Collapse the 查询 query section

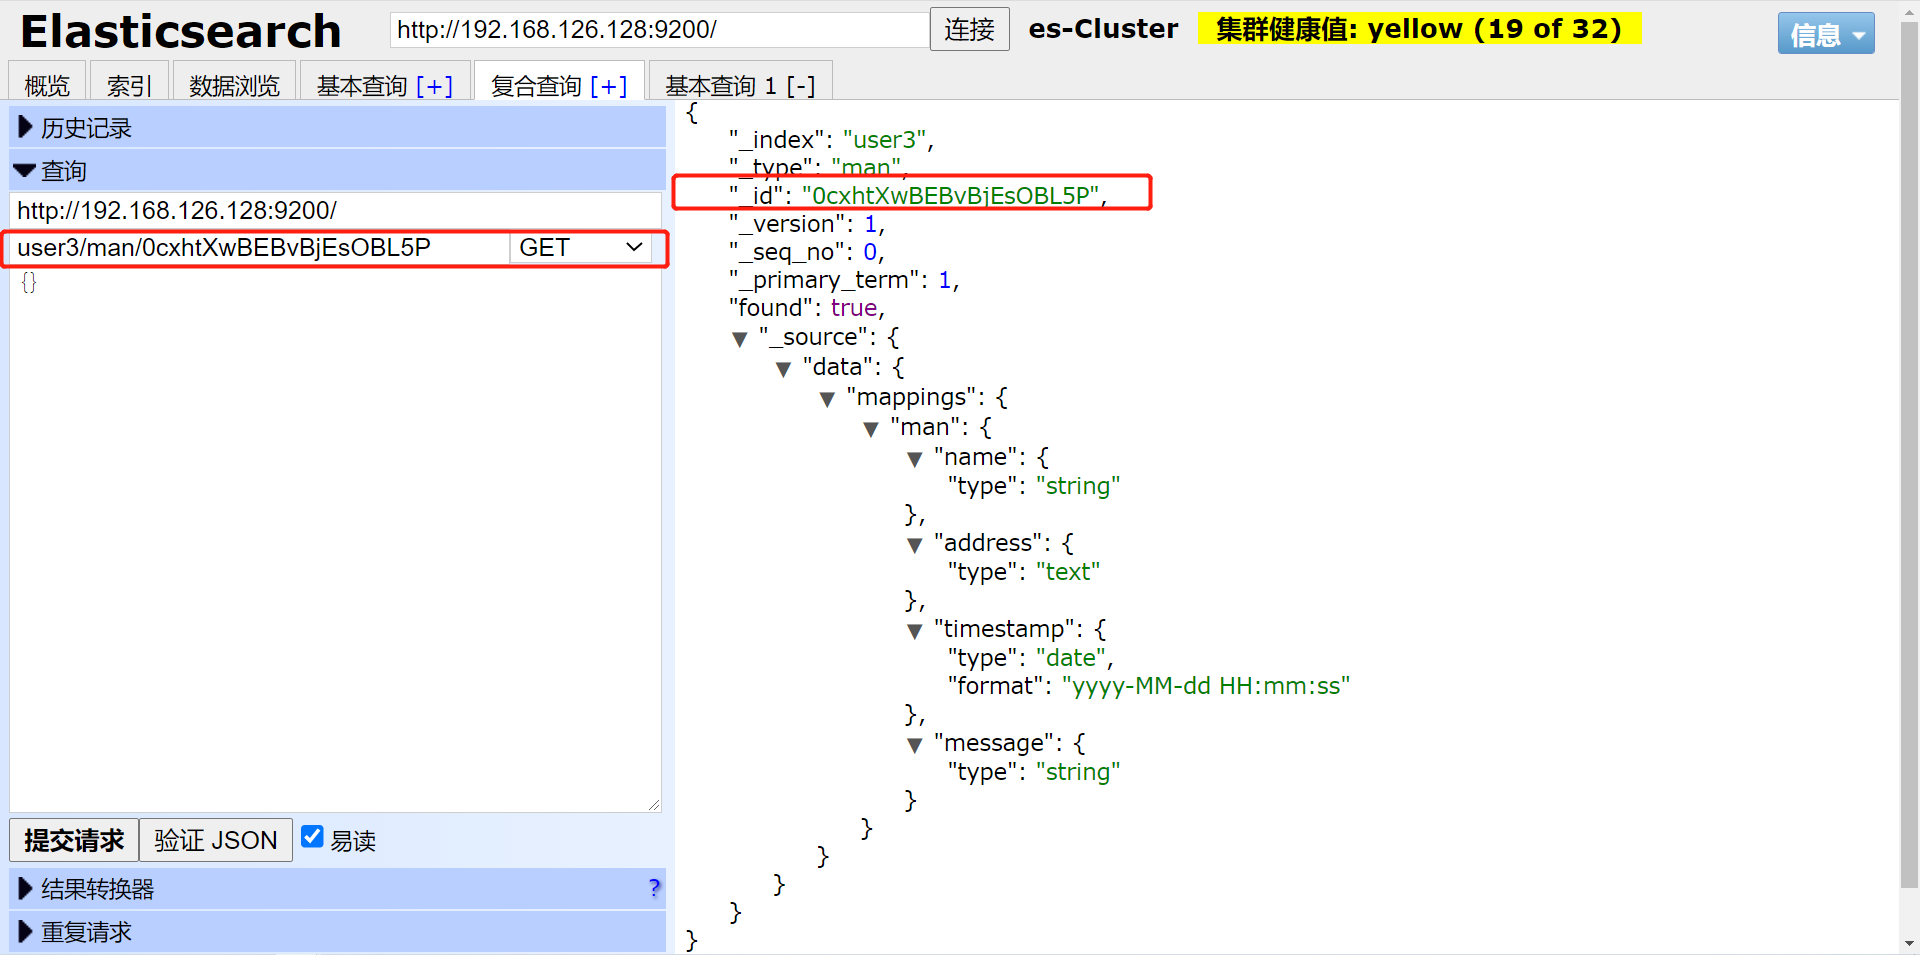[24, 170]
